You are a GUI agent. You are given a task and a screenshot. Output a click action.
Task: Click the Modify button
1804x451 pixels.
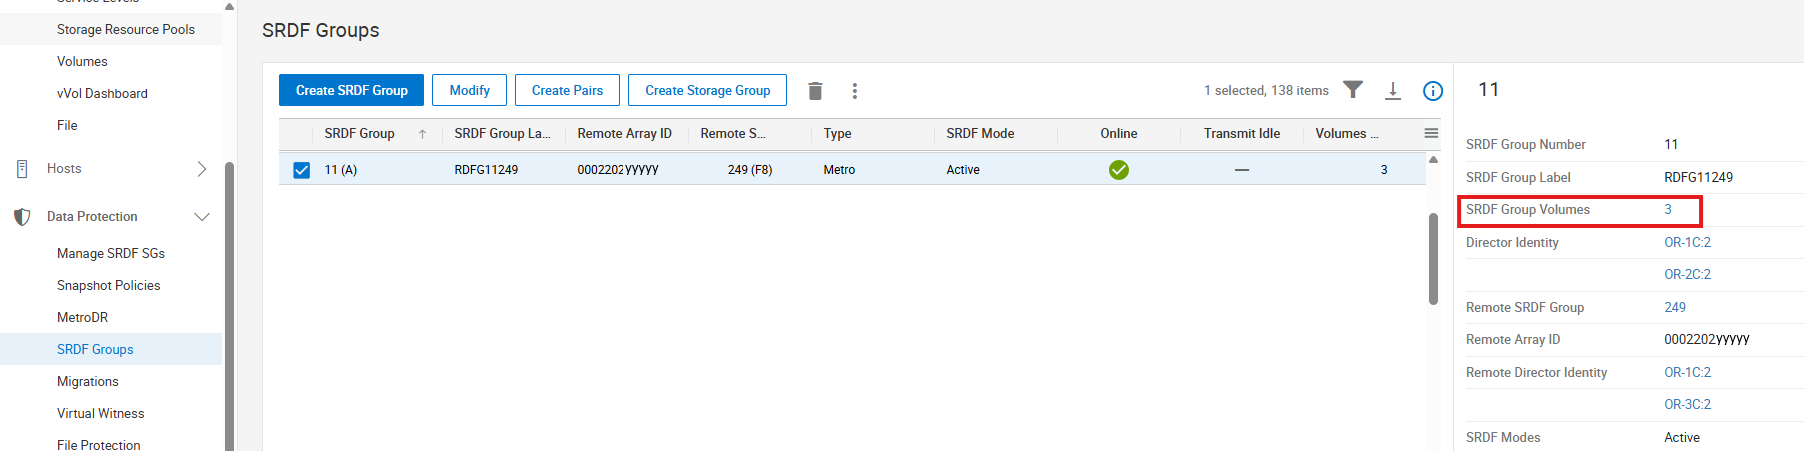[x=469, y=90]
